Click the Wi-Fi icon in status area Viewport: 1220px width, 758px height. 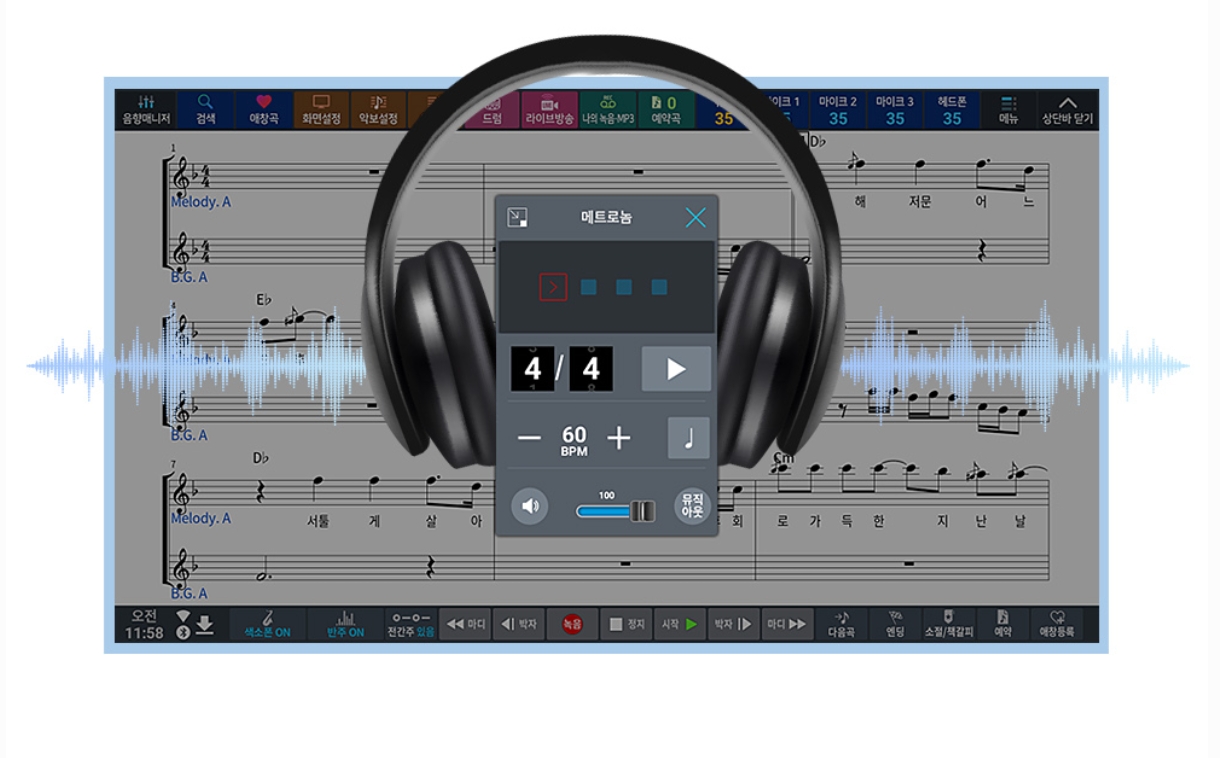tap(183, 617)
